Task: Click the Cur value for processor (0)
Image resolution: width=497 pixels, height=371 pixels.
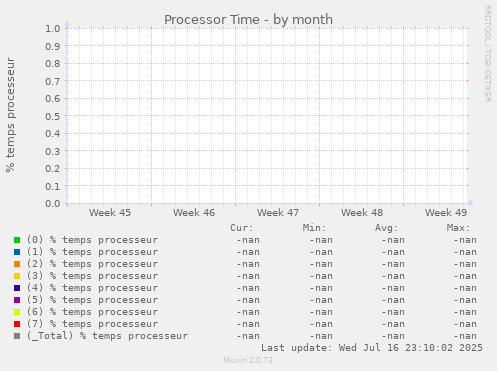Action: coord(248,240)
